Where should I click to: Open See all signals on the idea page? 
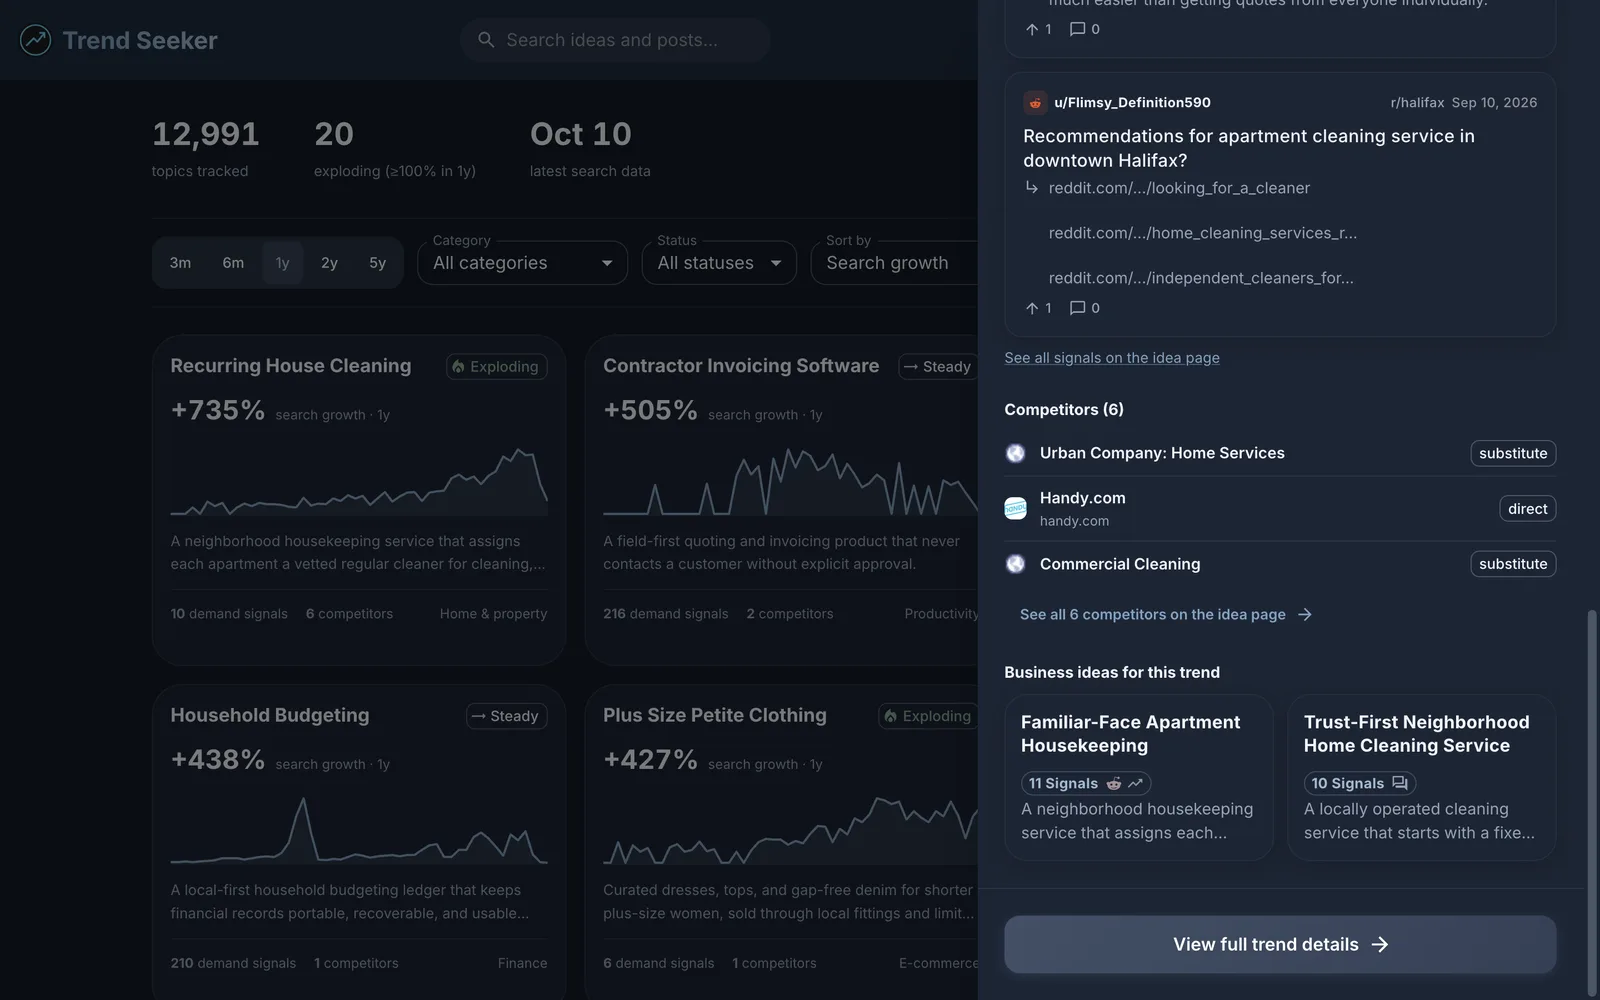click(1112, 358)
